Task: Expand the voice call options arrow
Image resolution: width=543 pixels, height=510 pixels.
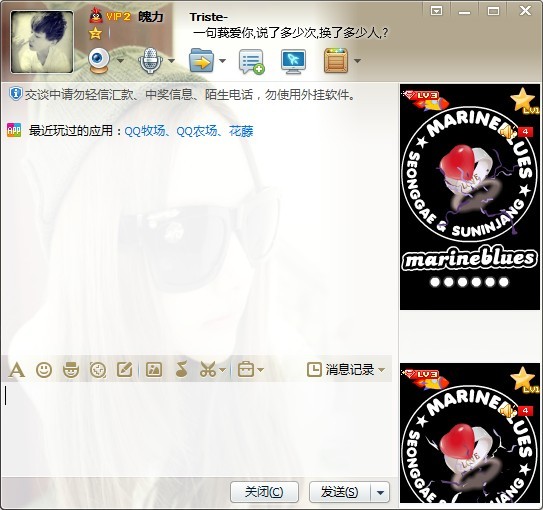Action: (x=171, y=61)
